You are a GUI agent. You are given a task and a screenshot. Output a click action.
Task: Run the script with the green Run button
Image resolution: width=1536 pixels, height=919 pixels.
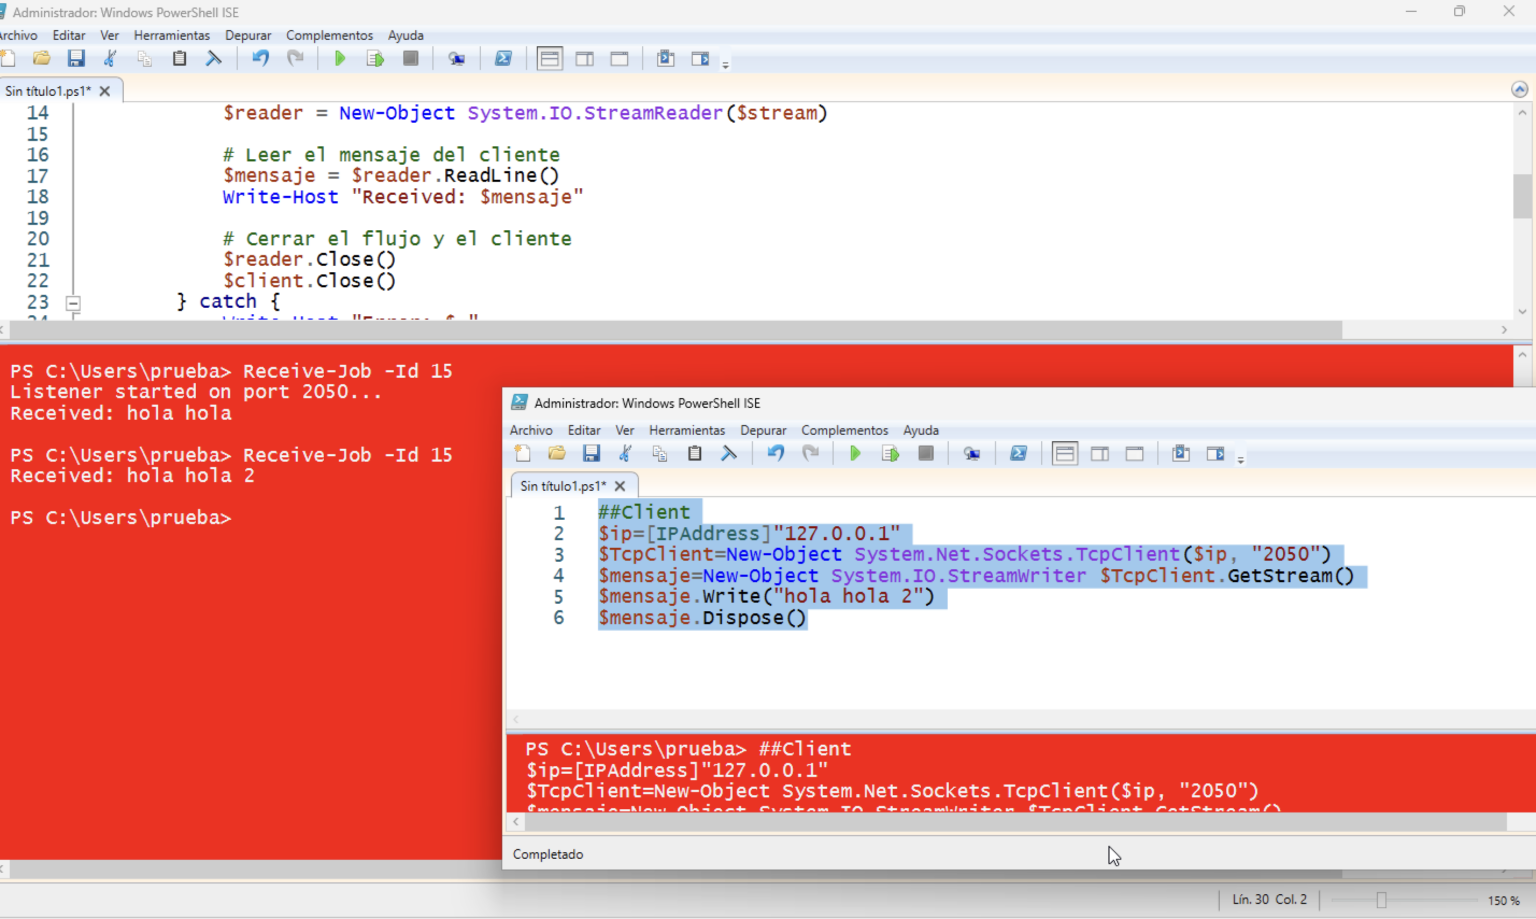coord(340,58)
